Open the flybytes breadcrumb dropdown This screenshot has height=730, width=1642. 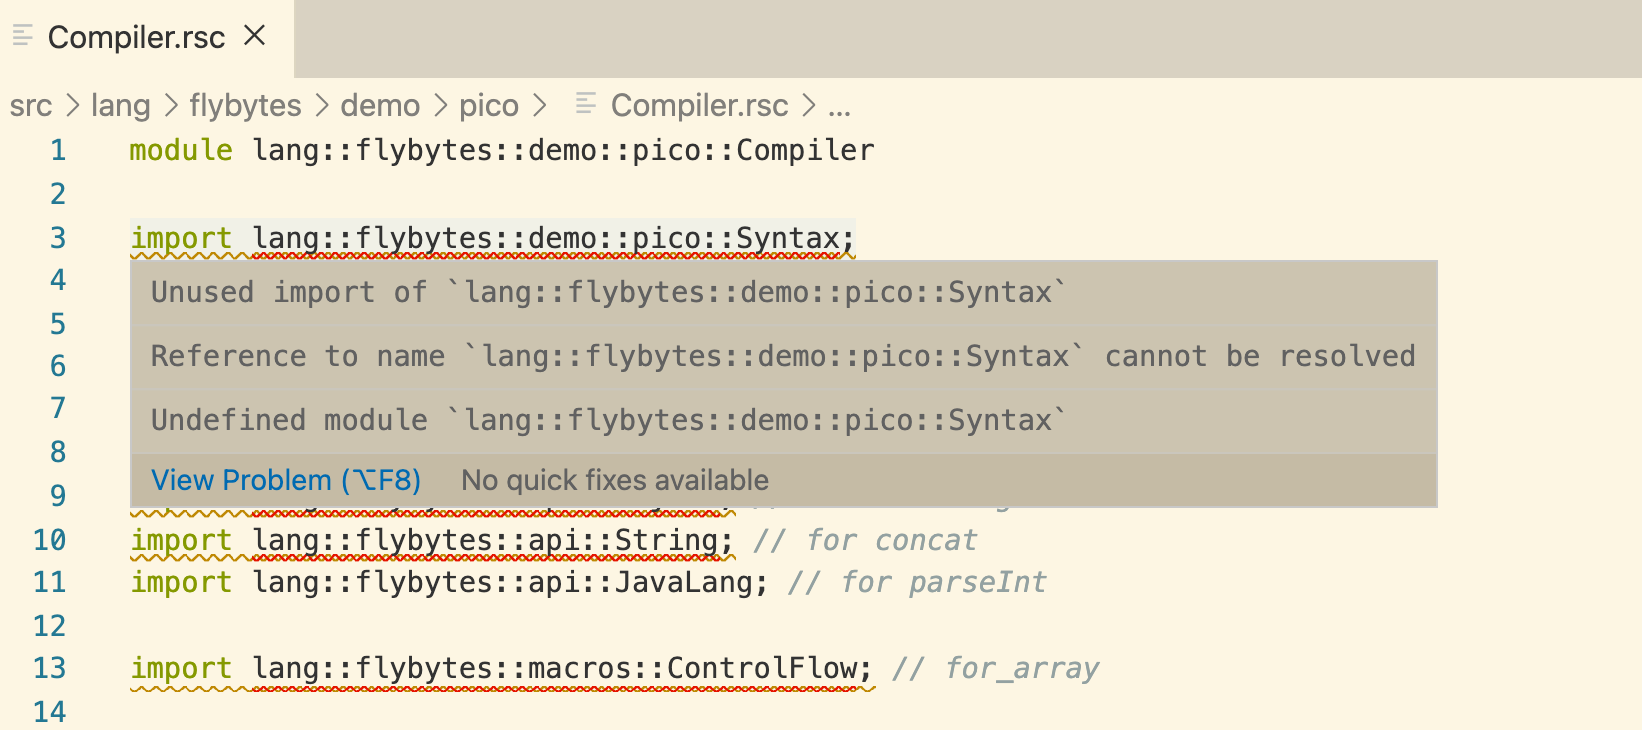pos(244,105)
